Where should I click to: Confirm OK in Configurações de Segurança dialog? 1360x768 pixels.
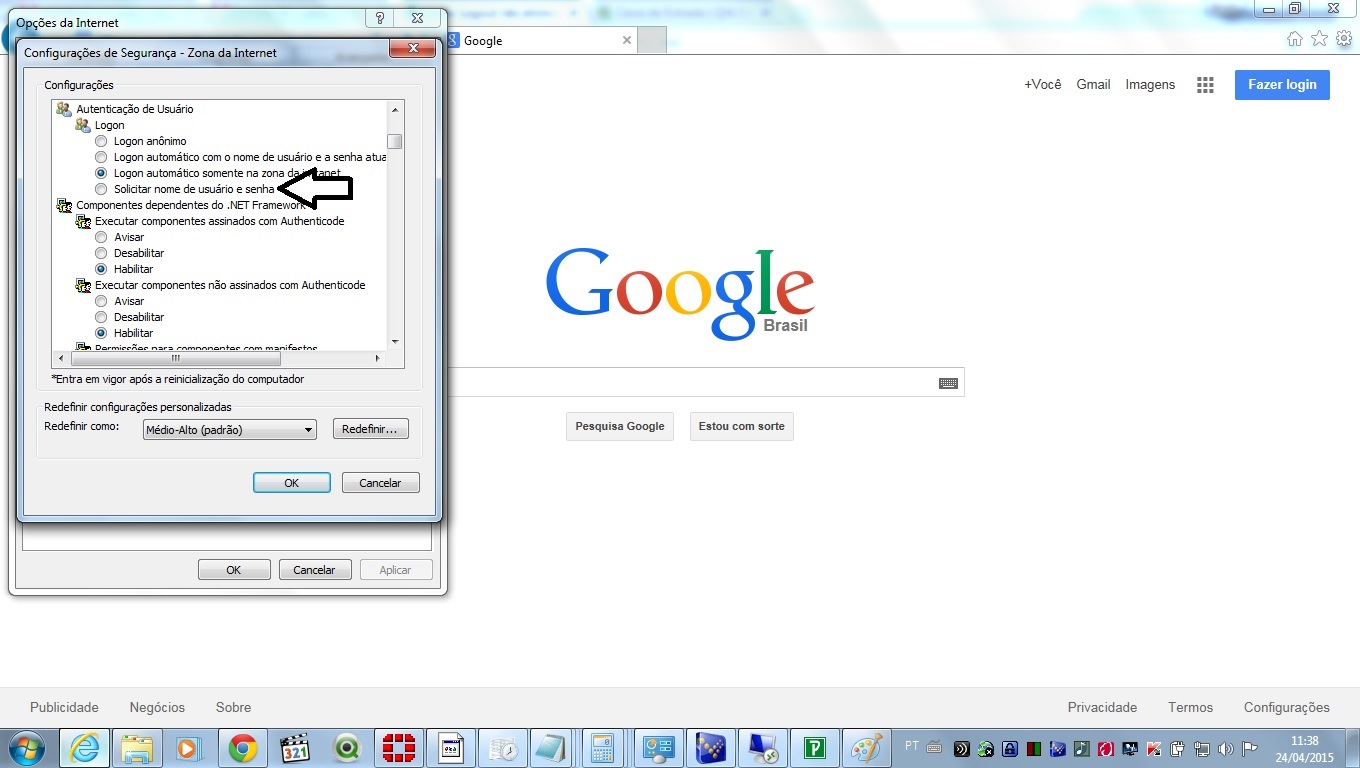(292, 483)
